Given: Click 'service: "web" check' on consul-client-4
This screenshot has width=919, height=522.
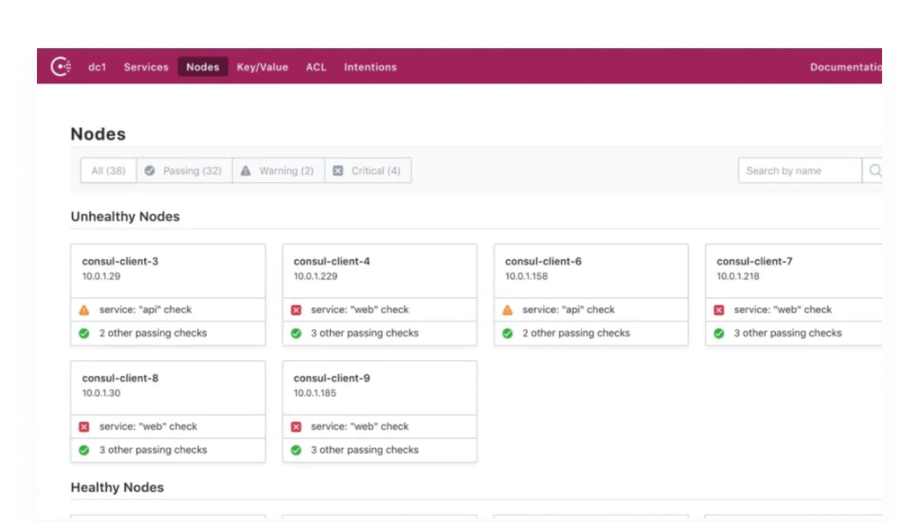Looking at the screenshot, I should tap(360, 309).
